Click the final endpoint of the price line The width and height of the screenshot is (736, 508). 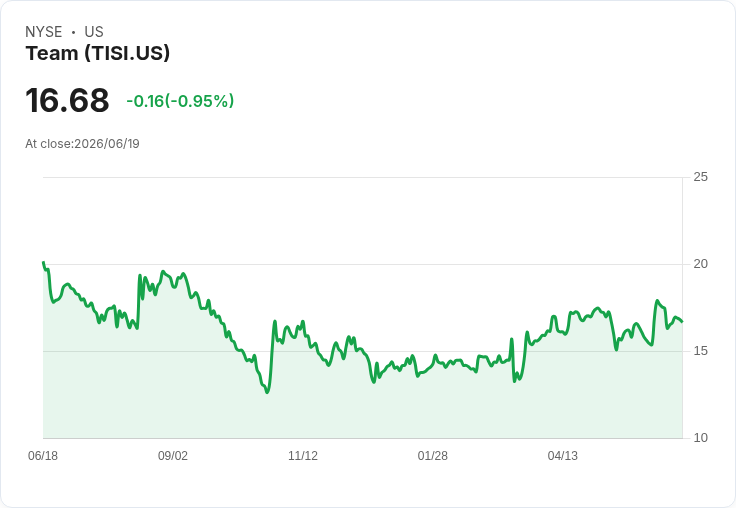point(682,322)
